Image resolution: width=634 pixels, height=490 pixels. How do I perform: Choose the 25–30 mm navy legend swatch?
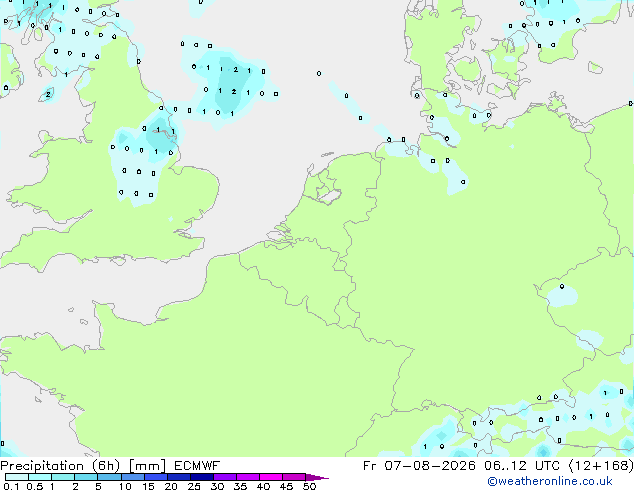coord(201,477)
